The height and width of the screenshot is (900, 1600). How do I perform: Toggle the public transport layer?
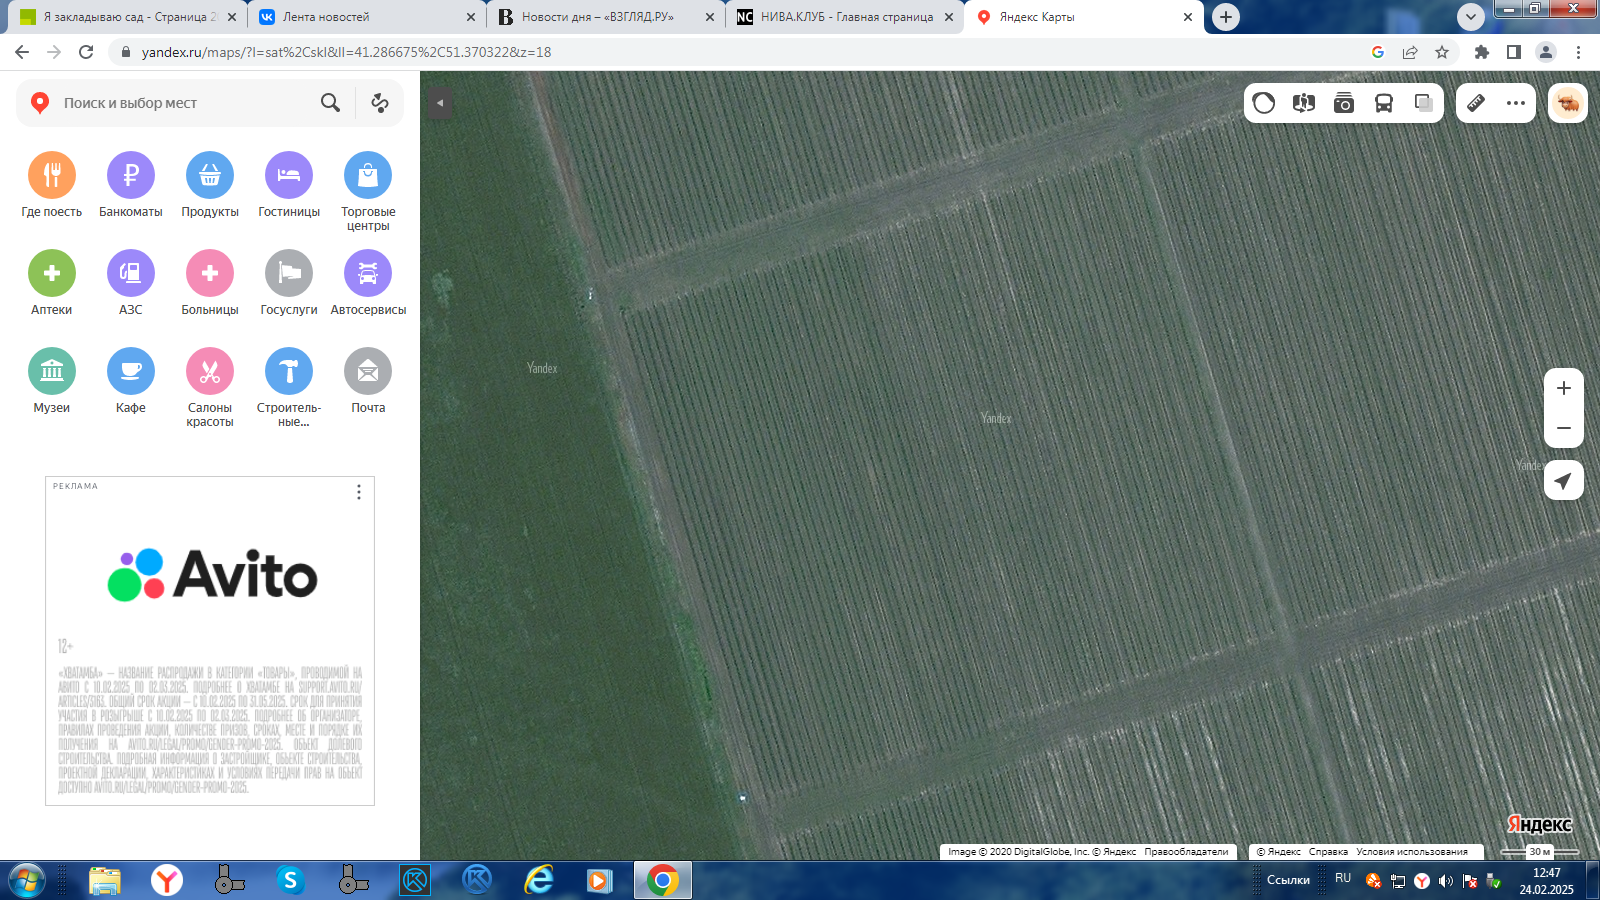pos(1384,103)
